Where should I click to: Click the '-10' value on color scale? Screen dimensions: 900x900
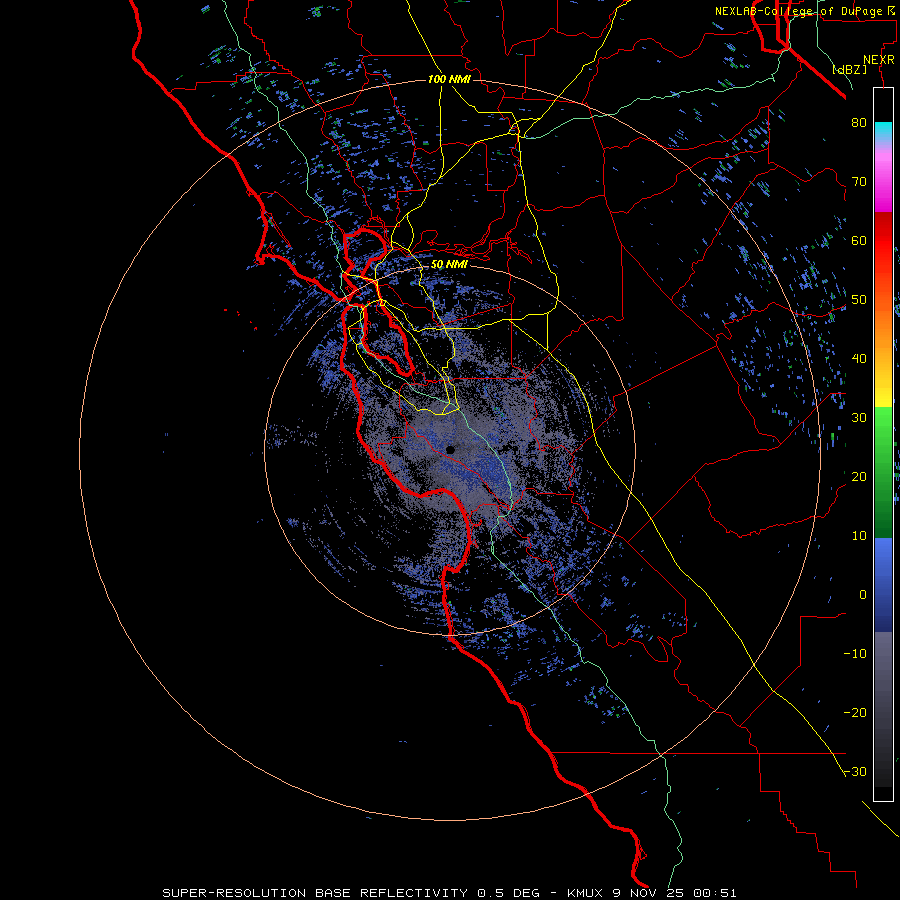tap(855, 654)
